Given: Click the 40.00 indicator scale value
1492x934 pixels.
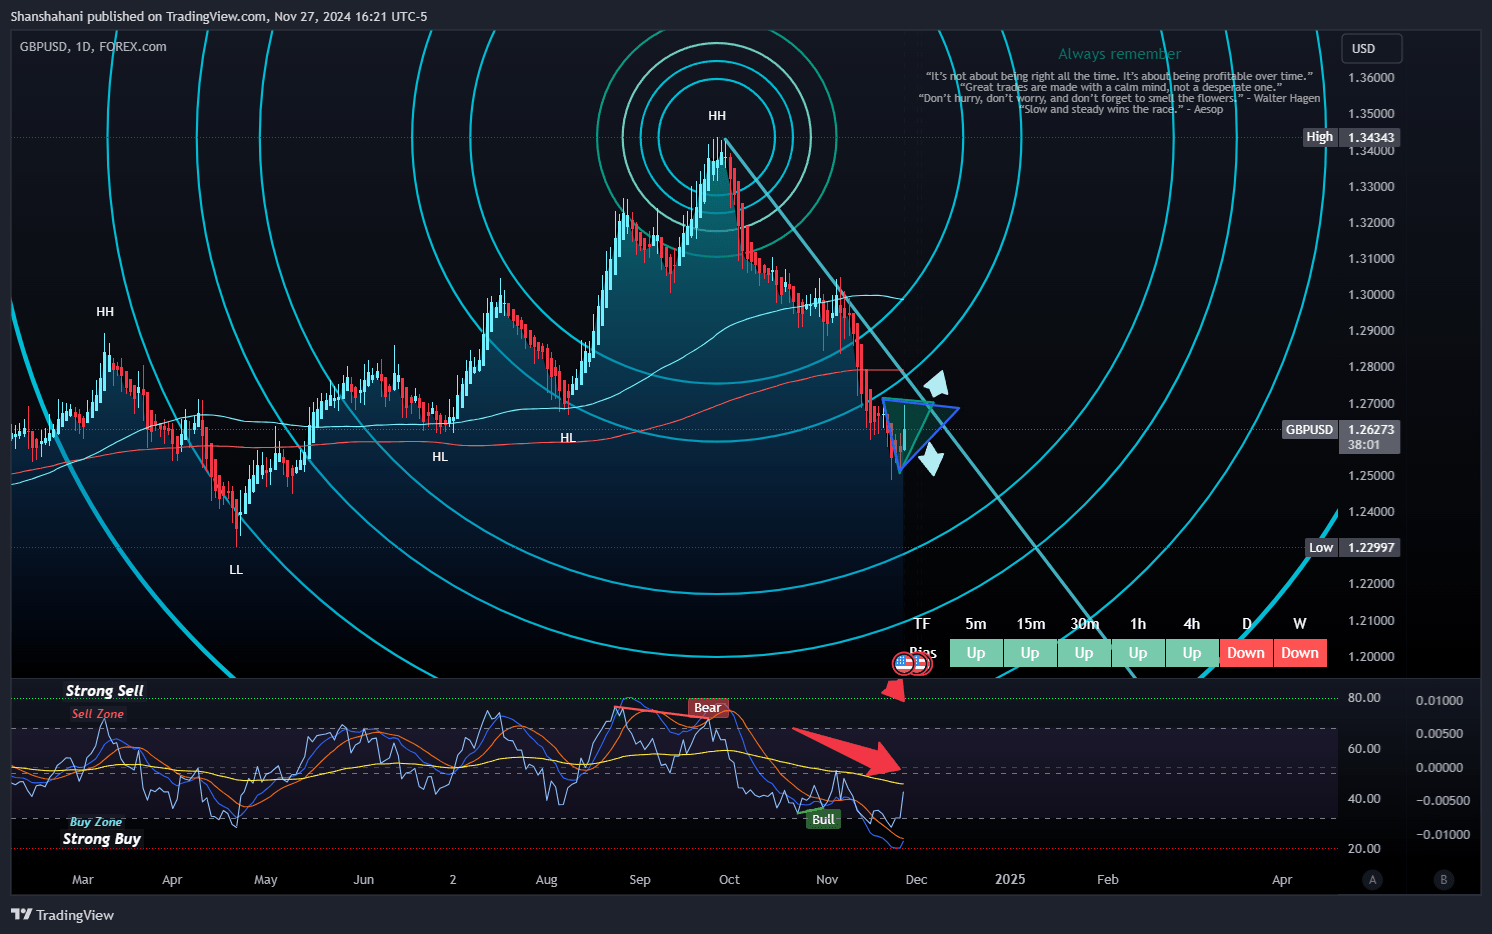Looking at the screenshot, I should coord(1364,799).
